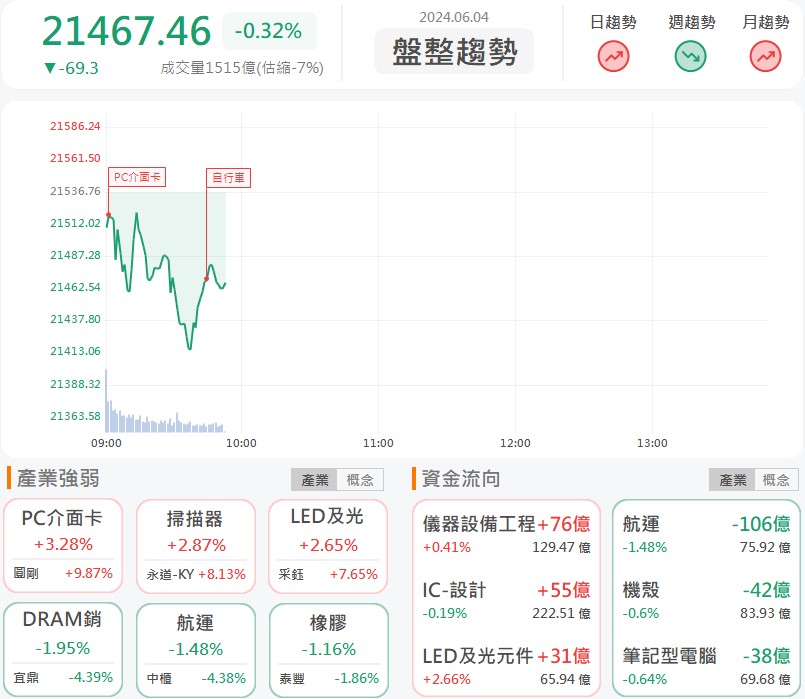Click stock 采鈺 +7.65%
Screen dimensions: 805x699
pos(328,574)
